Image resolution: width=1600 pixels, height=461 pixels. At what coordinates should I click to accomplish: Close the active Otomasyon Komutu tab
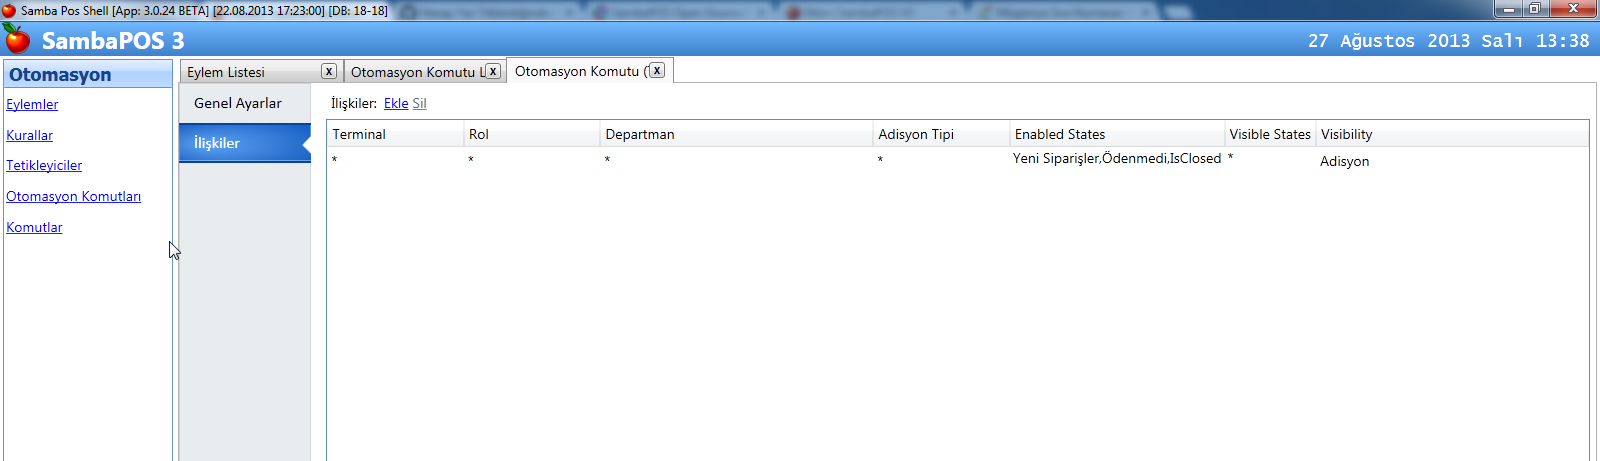click(x=657, y=70)
